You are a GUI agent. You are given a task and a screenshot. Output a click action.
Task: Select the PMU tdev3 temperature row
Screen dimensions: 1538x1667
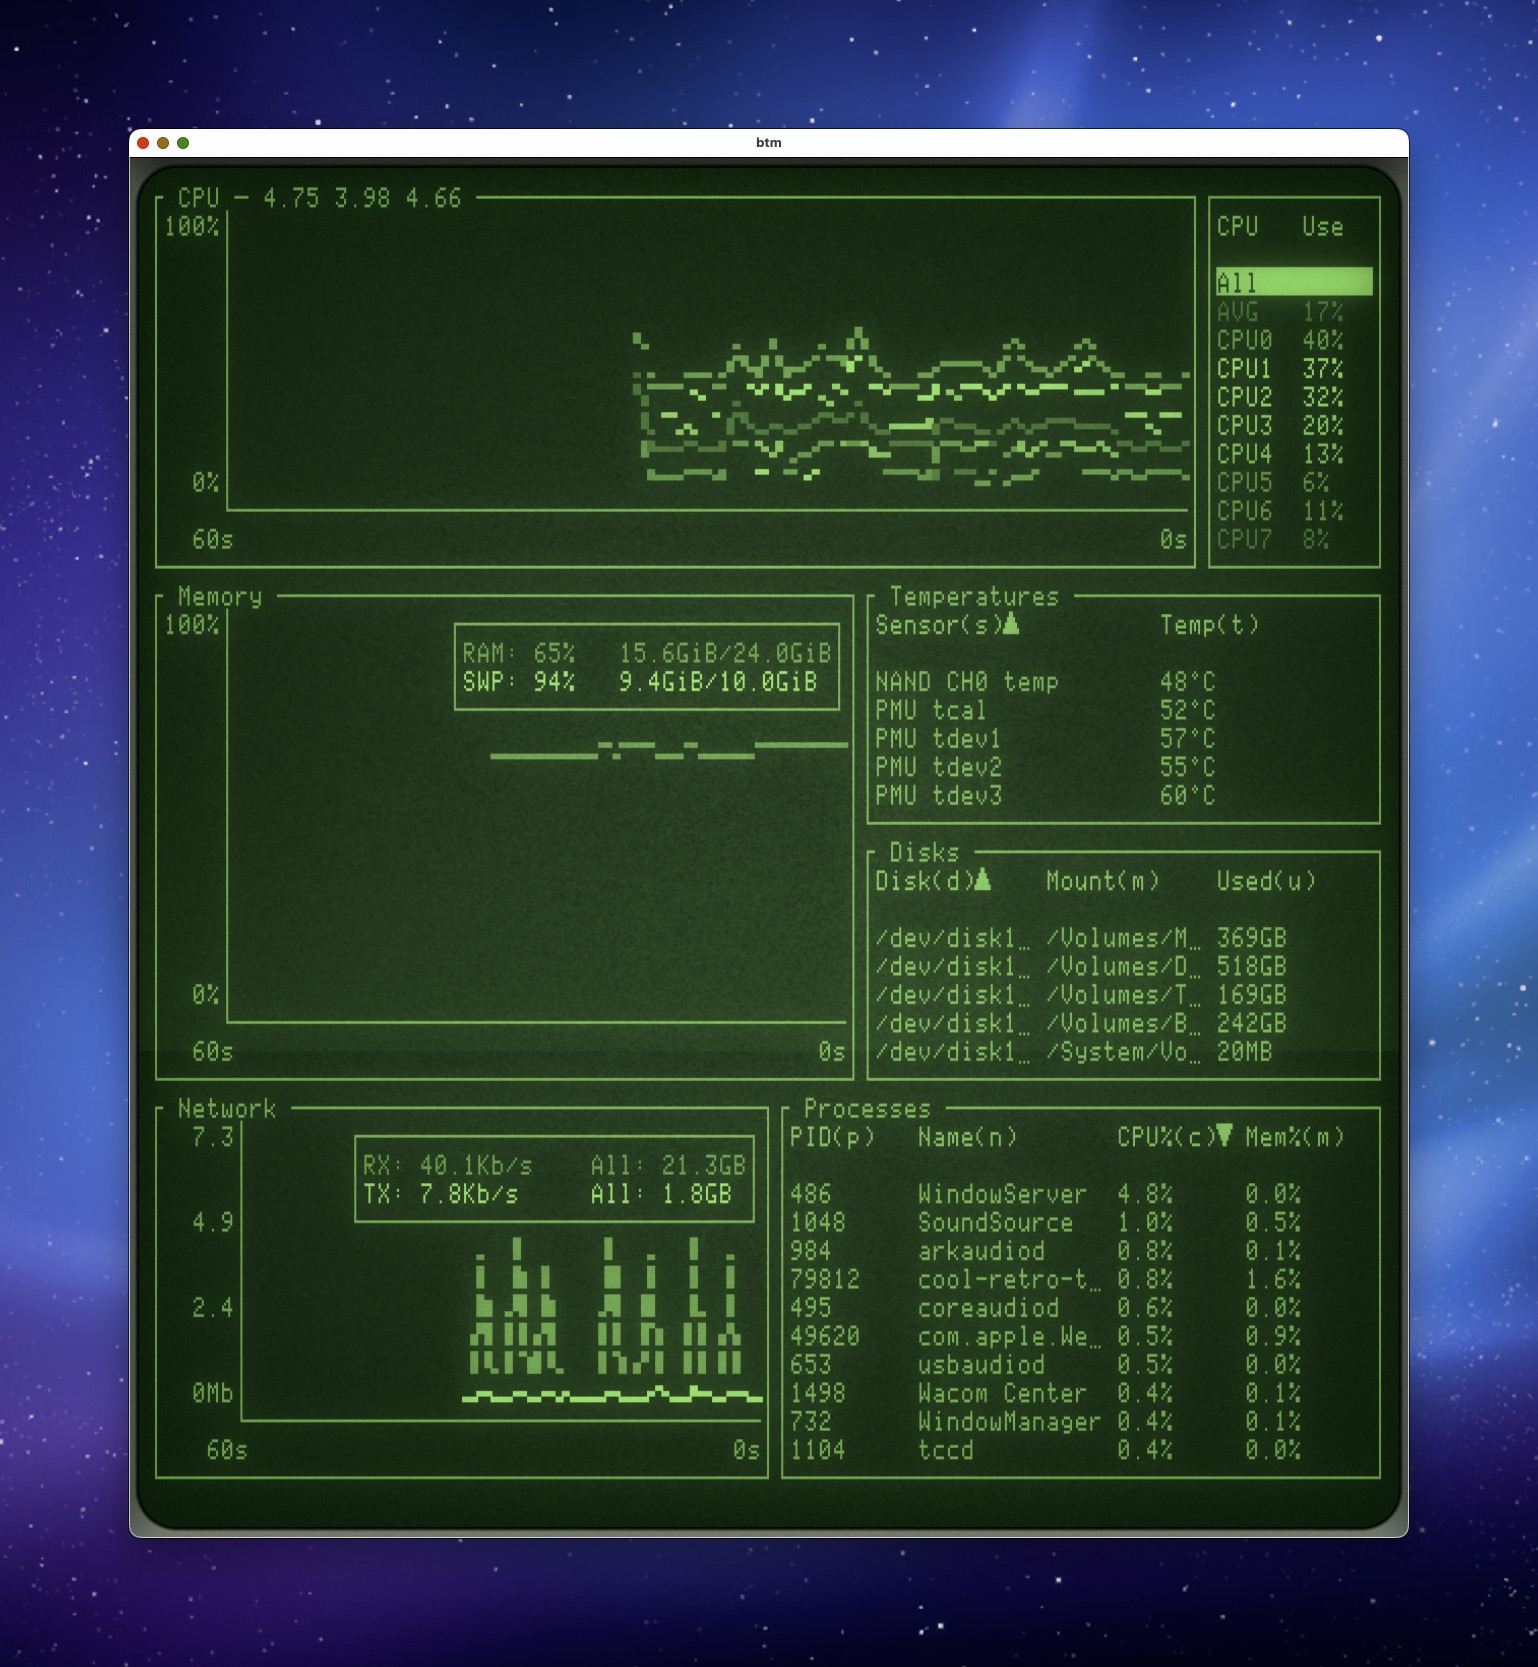1044,796
